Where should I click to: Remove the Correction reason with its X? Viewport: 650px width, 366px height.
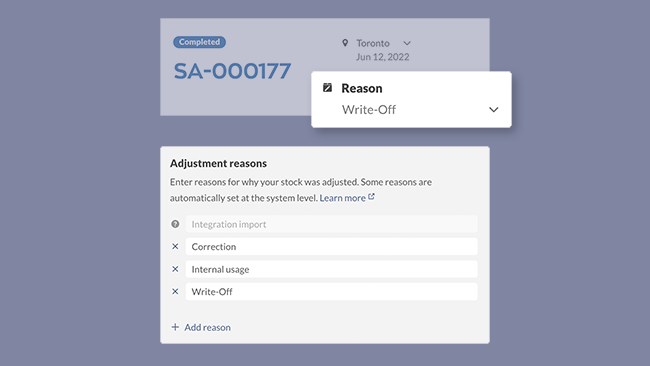click(175, 246)
